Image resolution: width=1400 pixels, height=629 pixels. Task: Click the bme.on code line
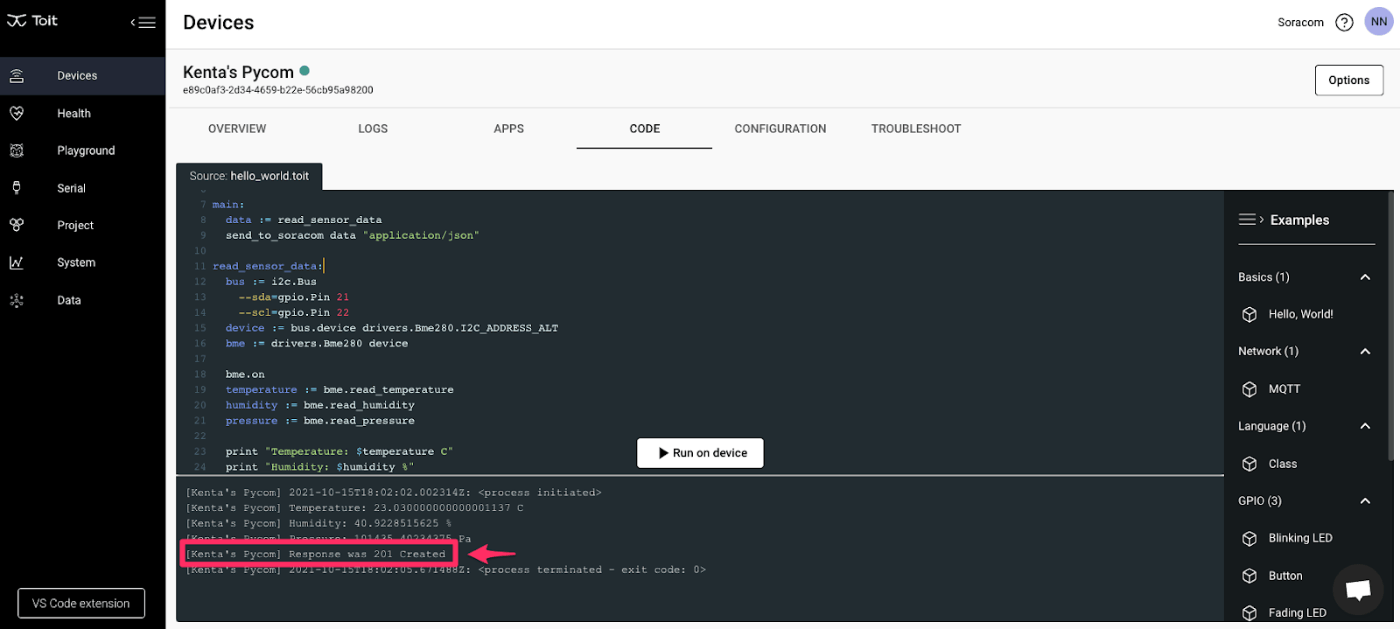[245, 374]
